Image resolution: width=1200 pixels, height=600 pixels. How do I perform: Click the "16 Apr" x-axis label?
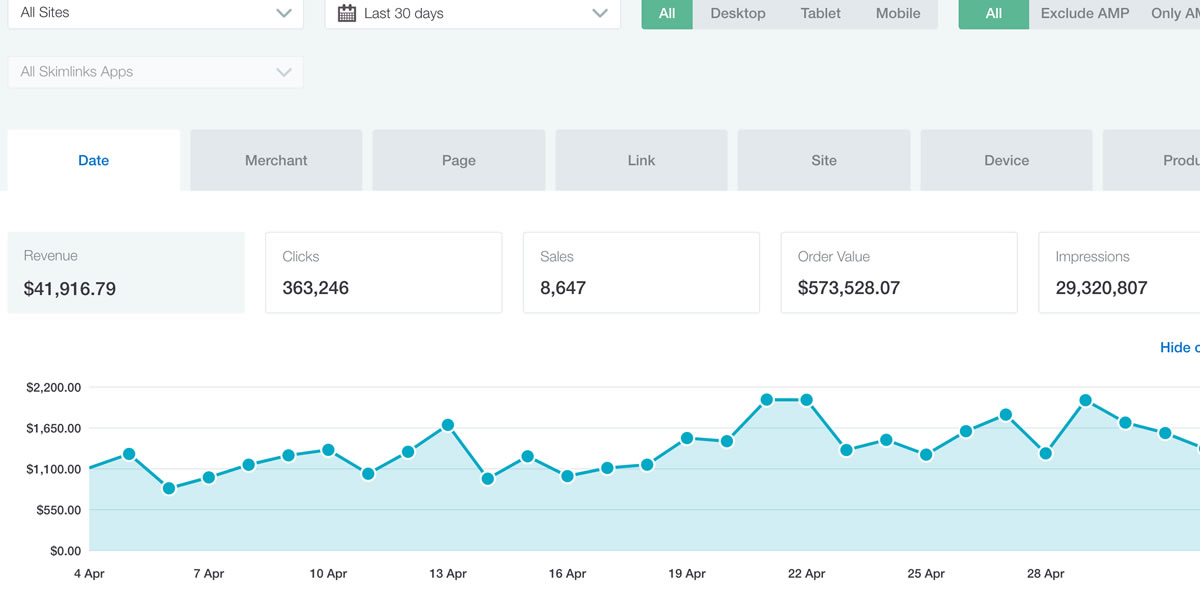pyautogui.click(x=567, y=574)
